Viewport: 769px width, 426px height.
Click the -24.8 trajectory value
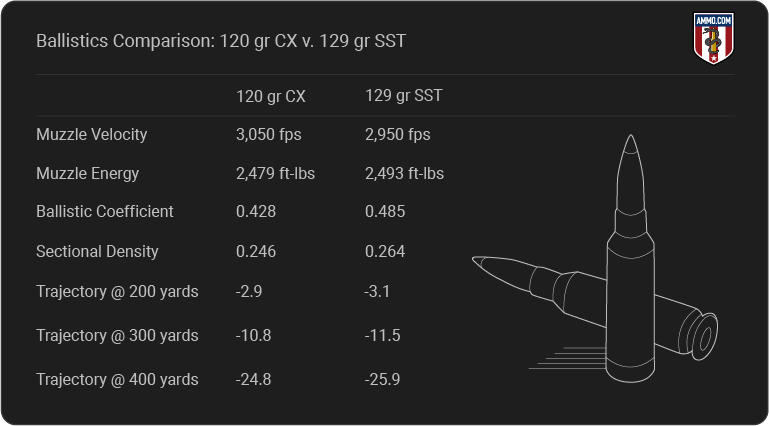(x=254, y=379)
